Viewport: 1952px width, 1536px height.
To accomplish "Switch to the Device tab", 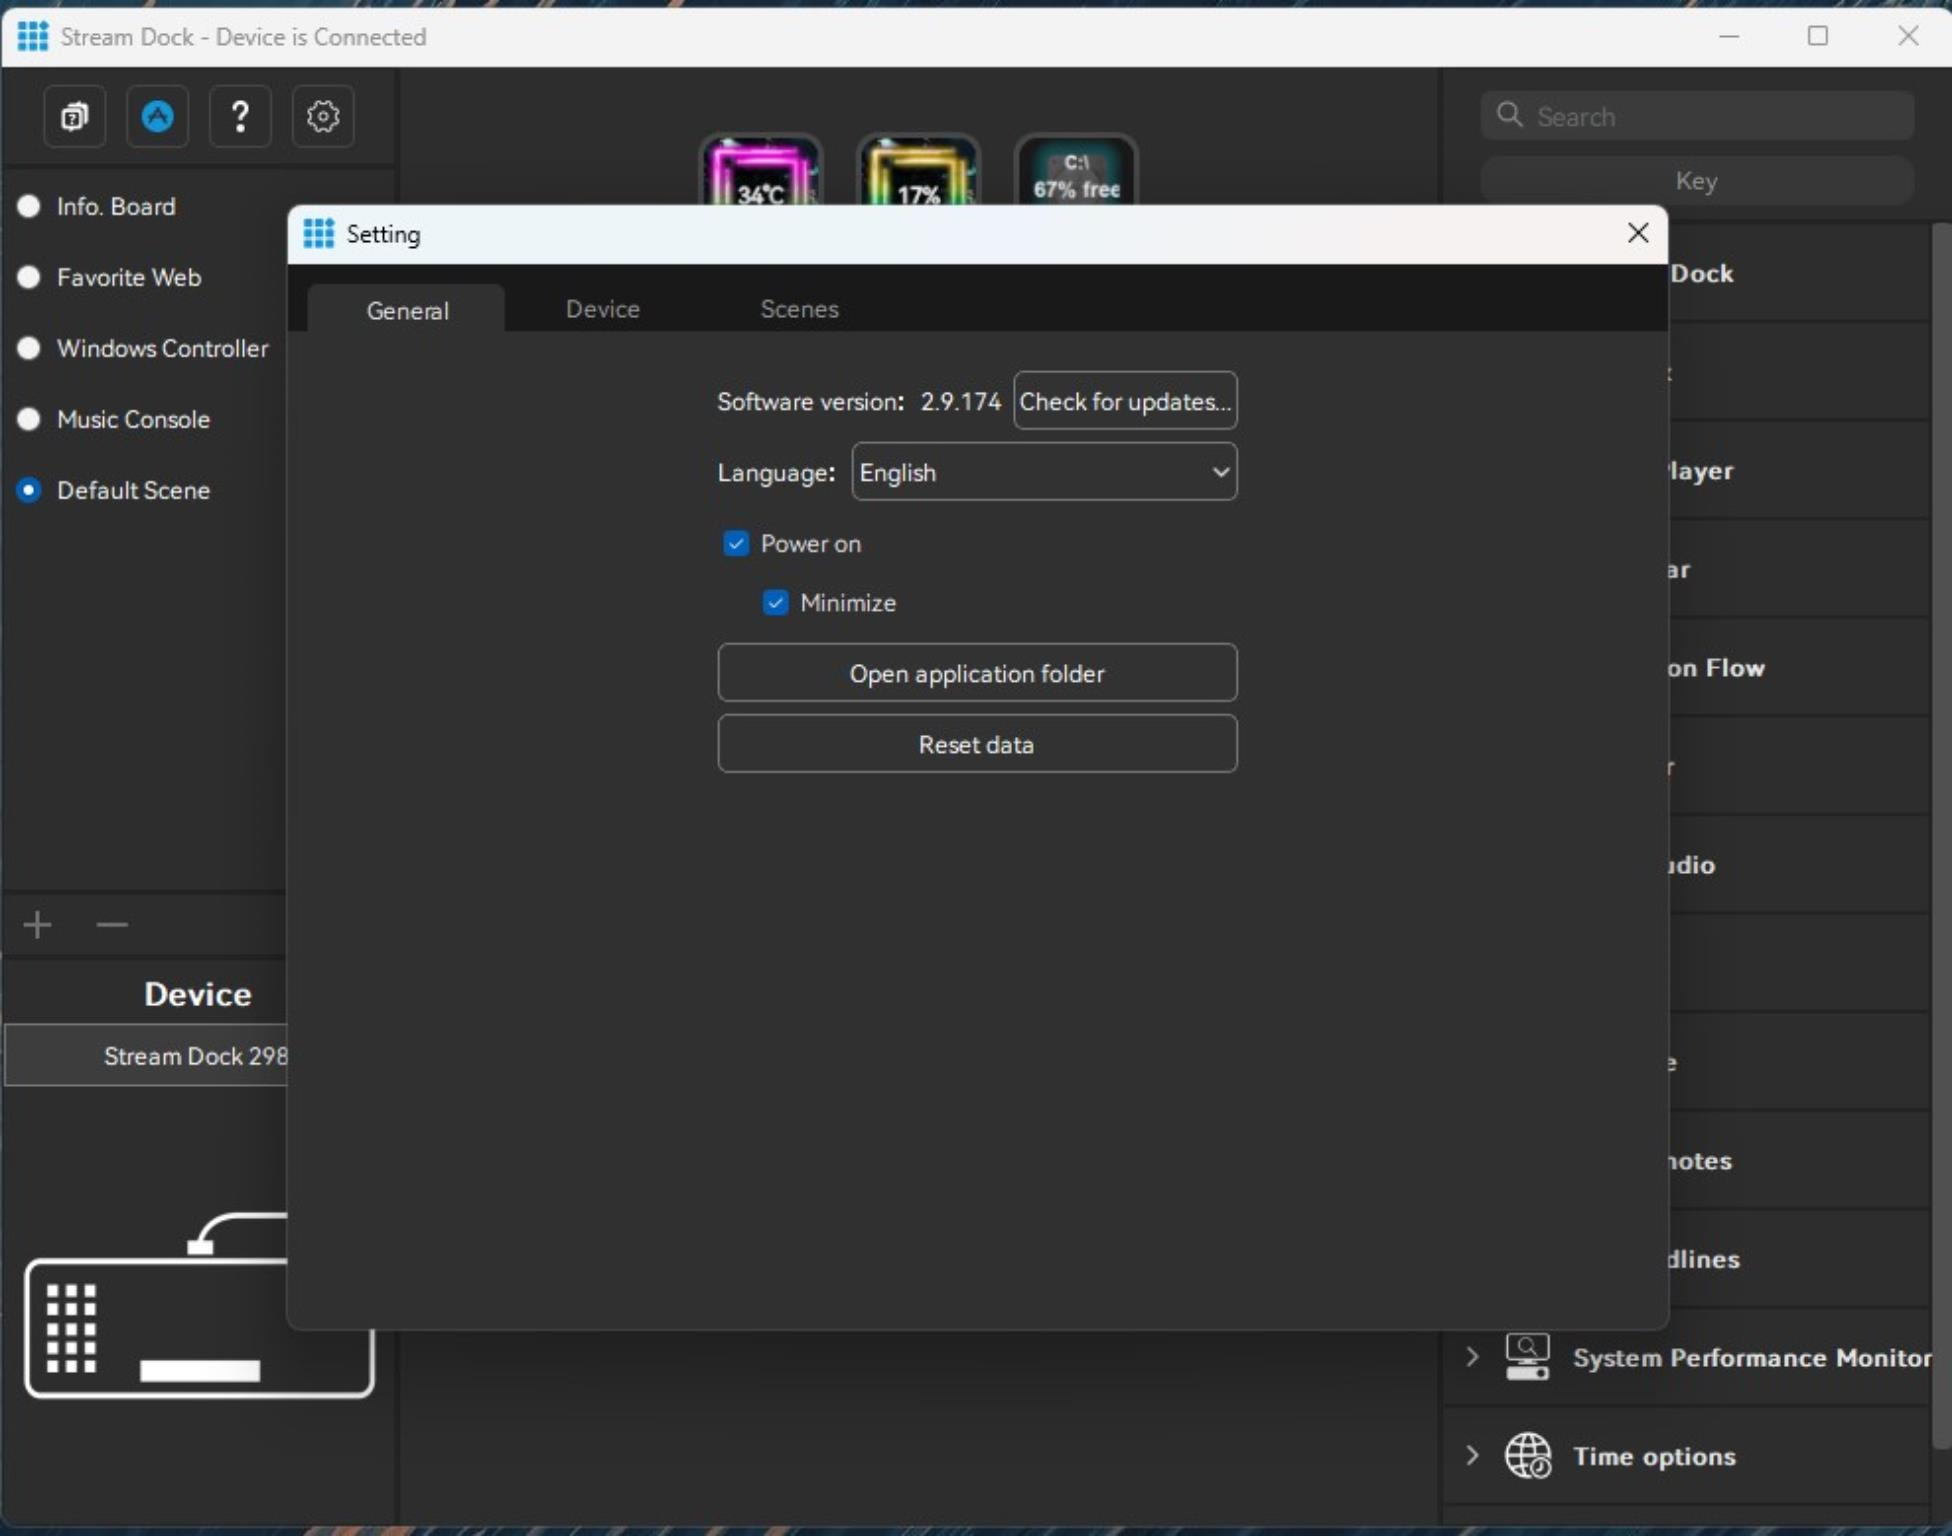I will [602, 308].
